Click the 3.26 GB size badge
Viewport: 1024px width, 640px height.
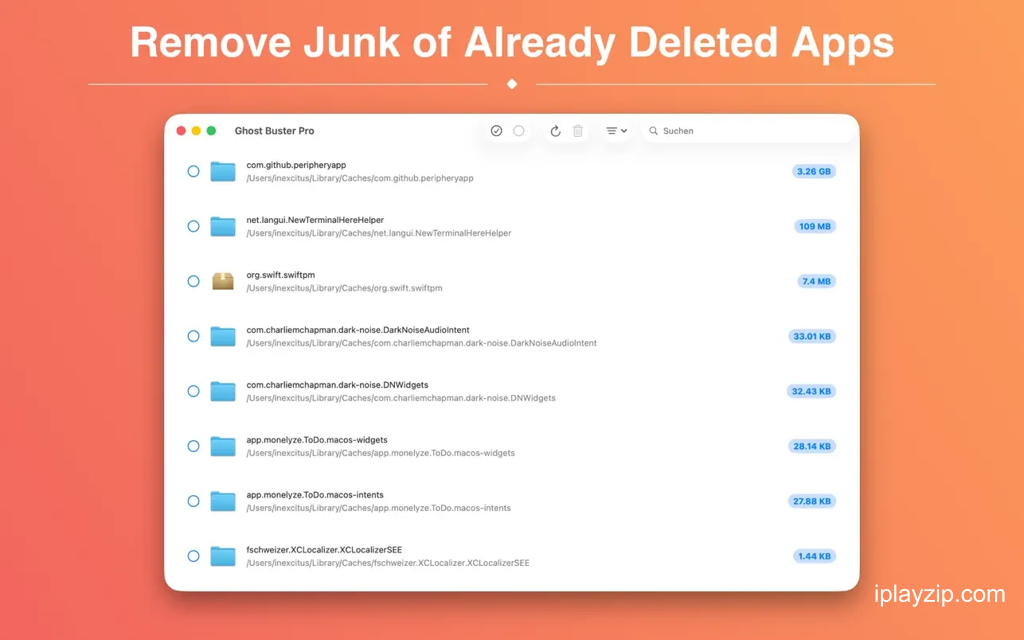814,171
